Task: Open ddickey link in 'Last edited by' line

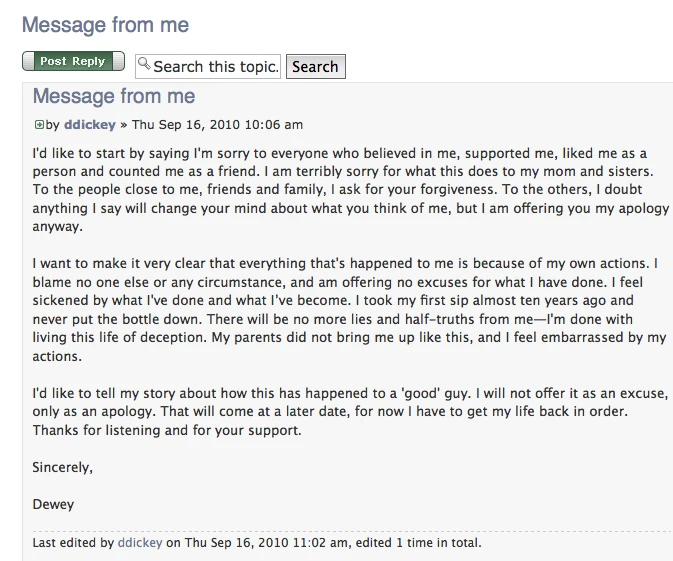Action: [x=138, y=544]
